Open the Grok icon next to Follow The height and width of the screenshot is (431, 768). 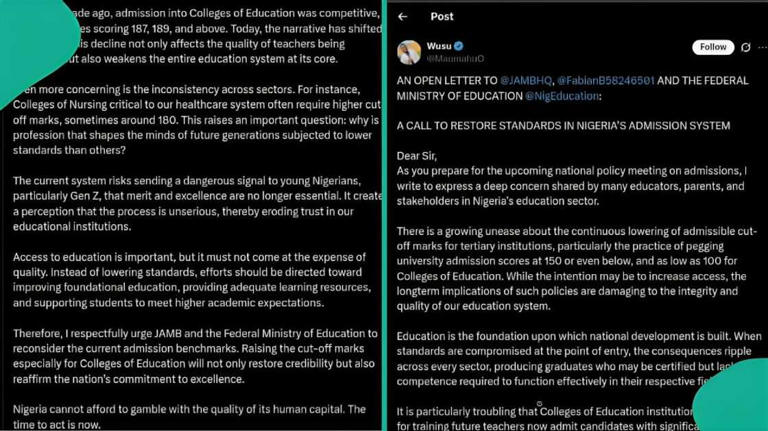point(745,47)
